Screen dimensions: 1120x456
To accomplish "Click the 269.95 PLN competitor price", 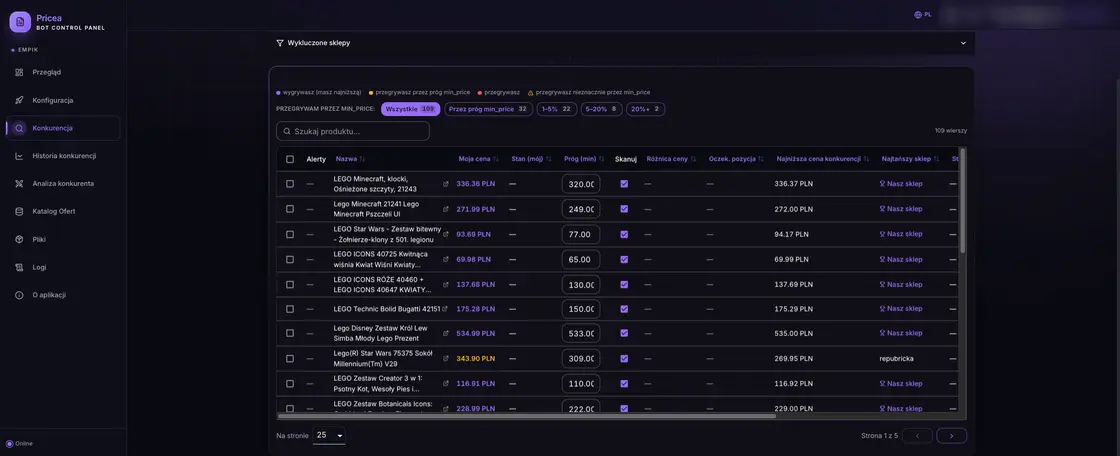I will pyautogui.click(x=794, y=359).
